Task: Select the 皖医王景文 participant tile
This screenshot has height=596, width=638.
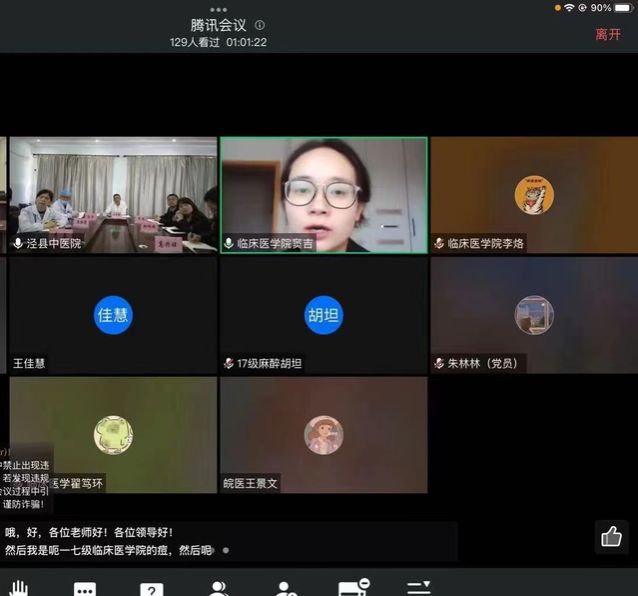Action: click(x=323, y=435)
